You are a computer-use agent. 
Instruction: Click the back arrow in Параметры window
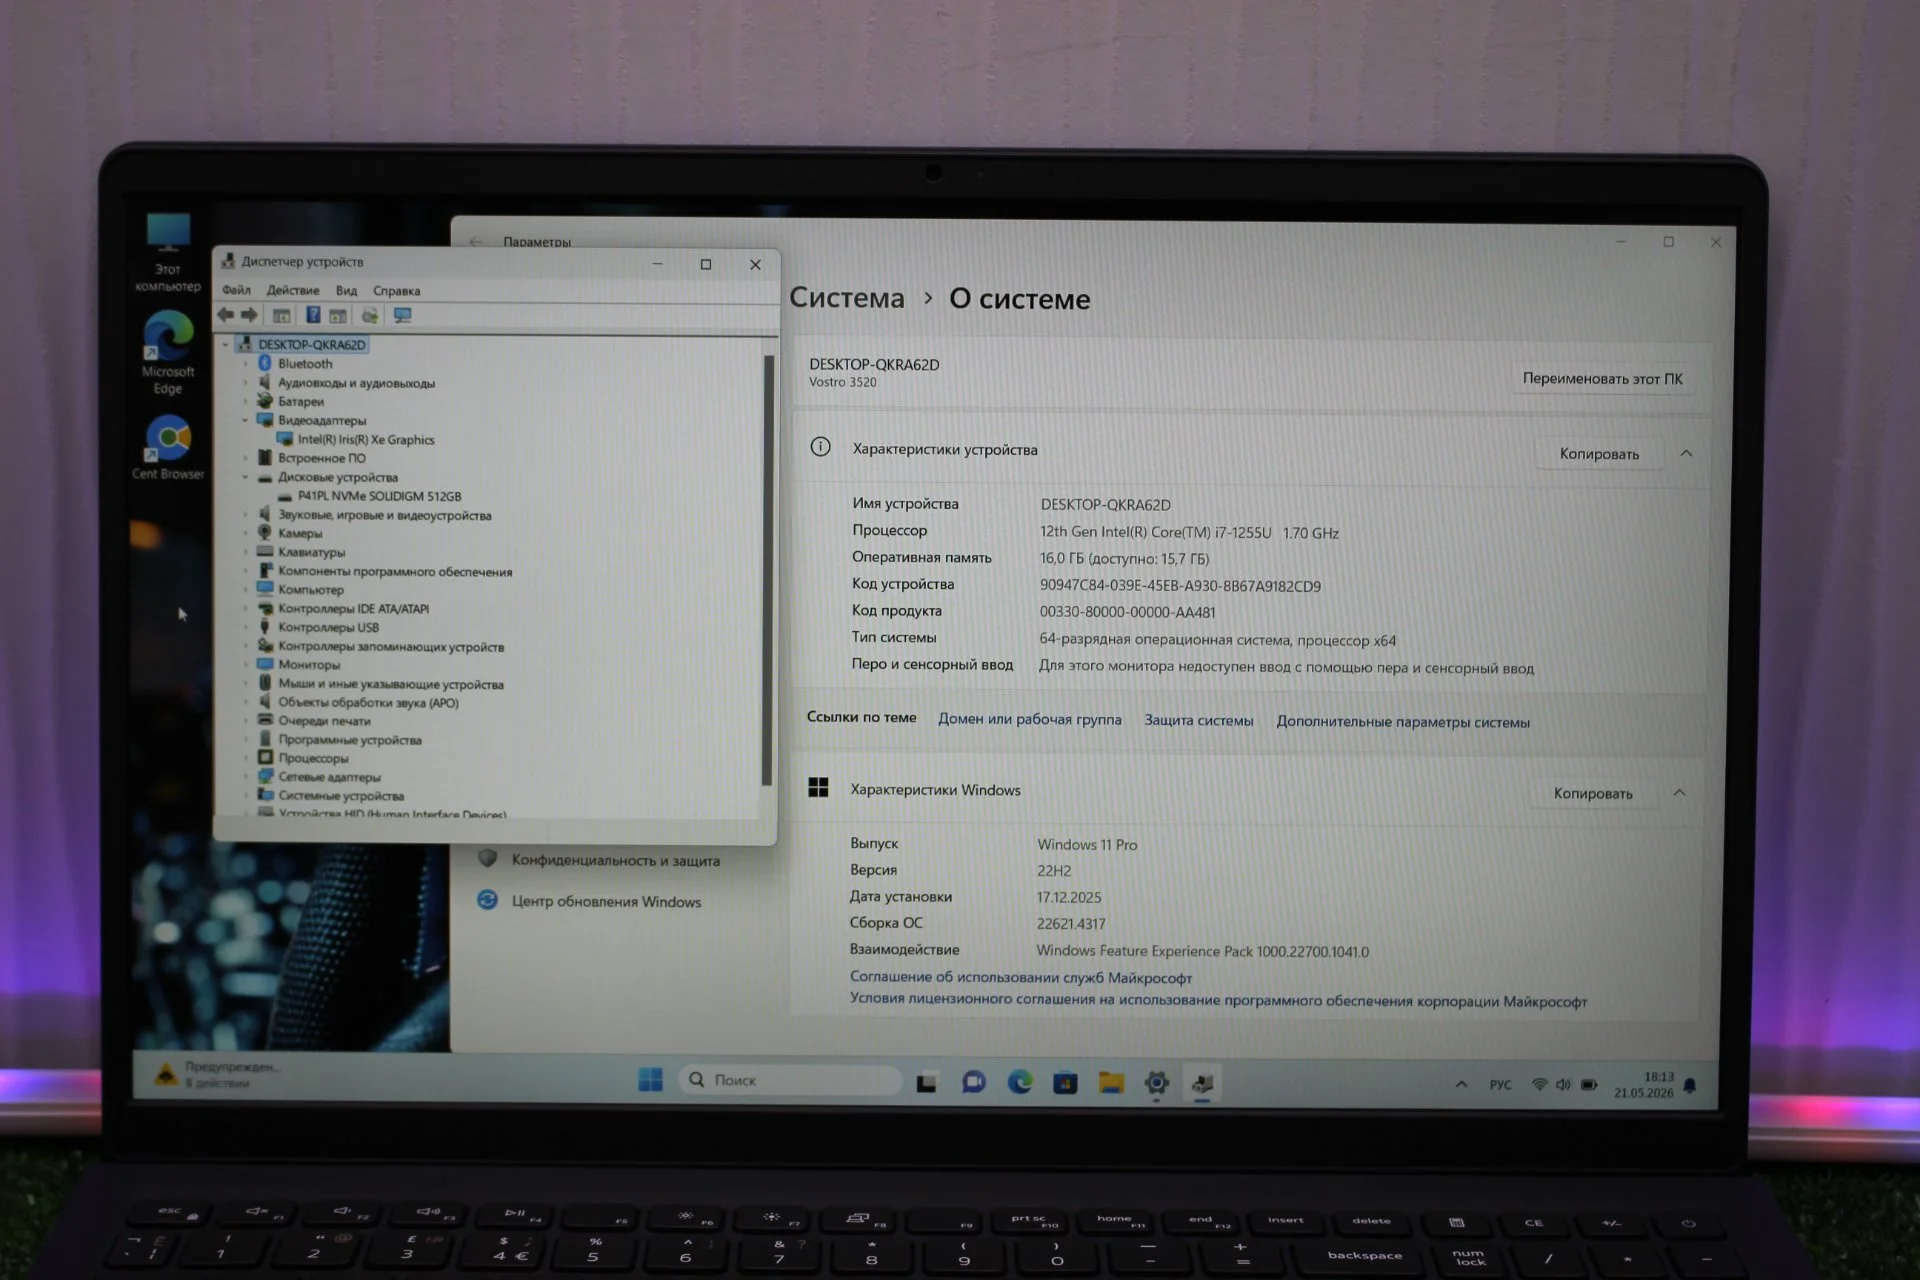tap(476, 241)
